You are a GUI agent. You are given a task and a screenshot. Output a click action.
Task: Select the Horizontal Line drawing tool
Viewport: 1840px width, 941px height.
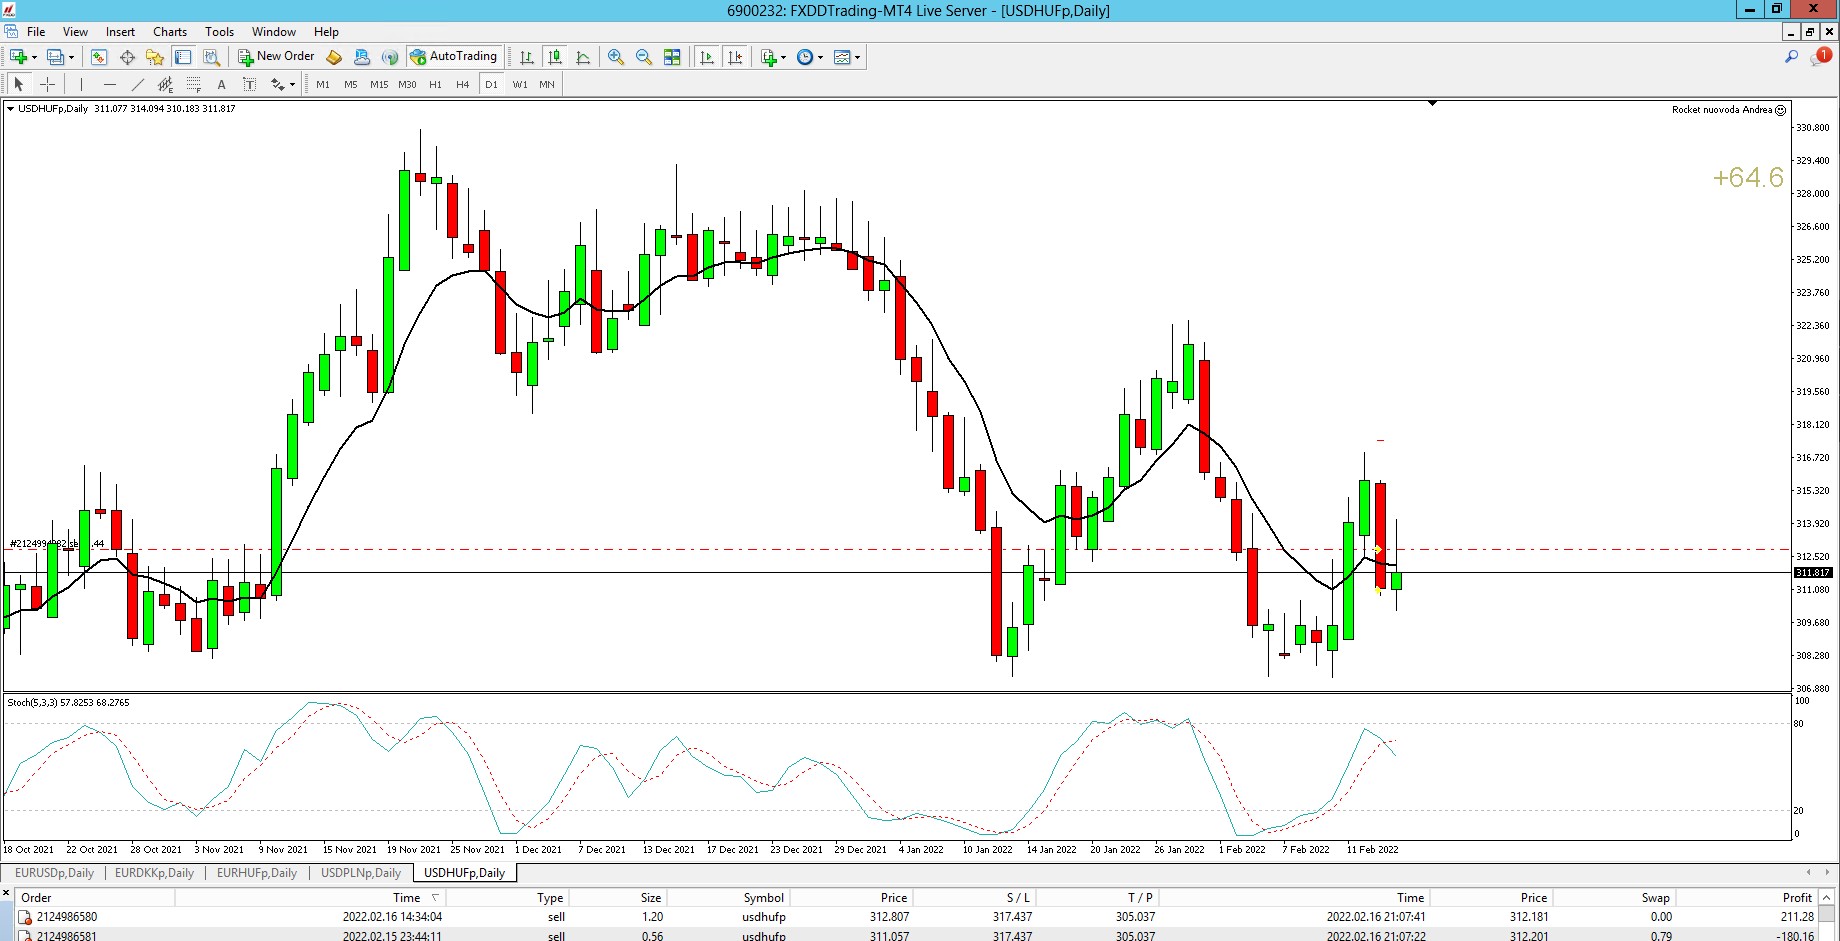coord(110,84)
